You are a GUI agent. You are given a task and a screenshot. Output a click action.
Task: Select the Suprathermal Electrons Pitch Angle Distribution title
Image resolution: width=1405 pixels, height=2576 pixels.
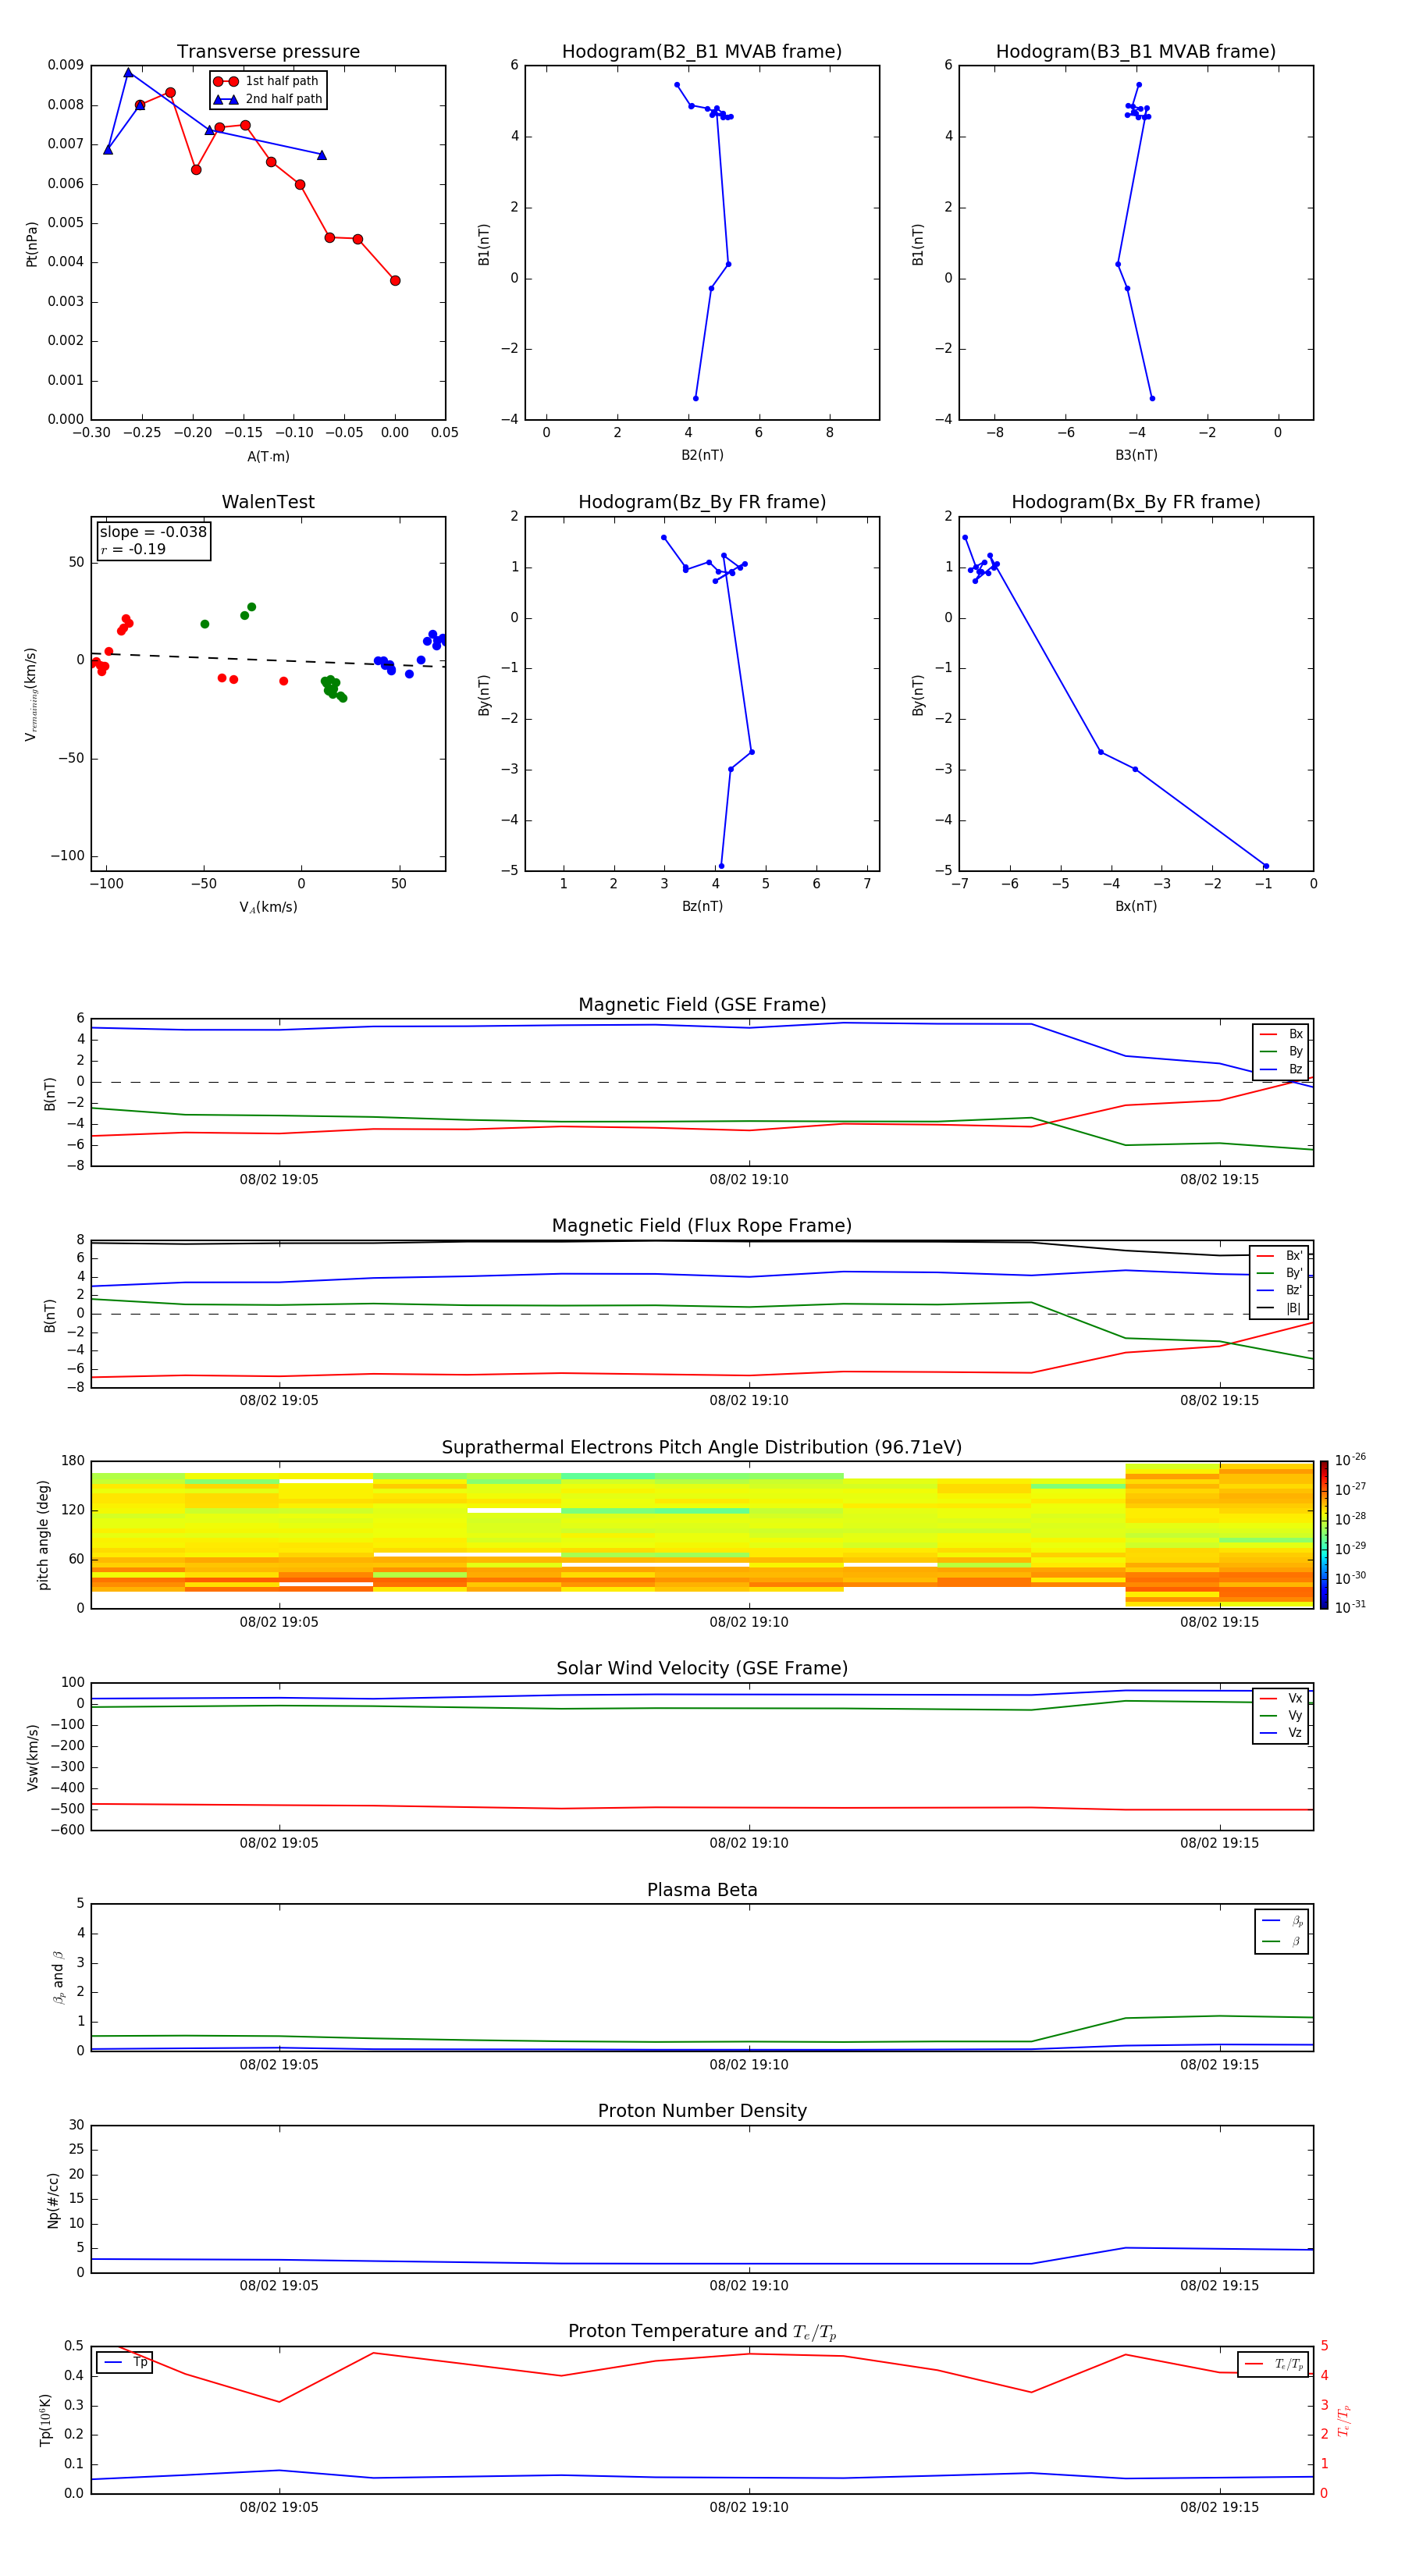(x=702, y=1448)
